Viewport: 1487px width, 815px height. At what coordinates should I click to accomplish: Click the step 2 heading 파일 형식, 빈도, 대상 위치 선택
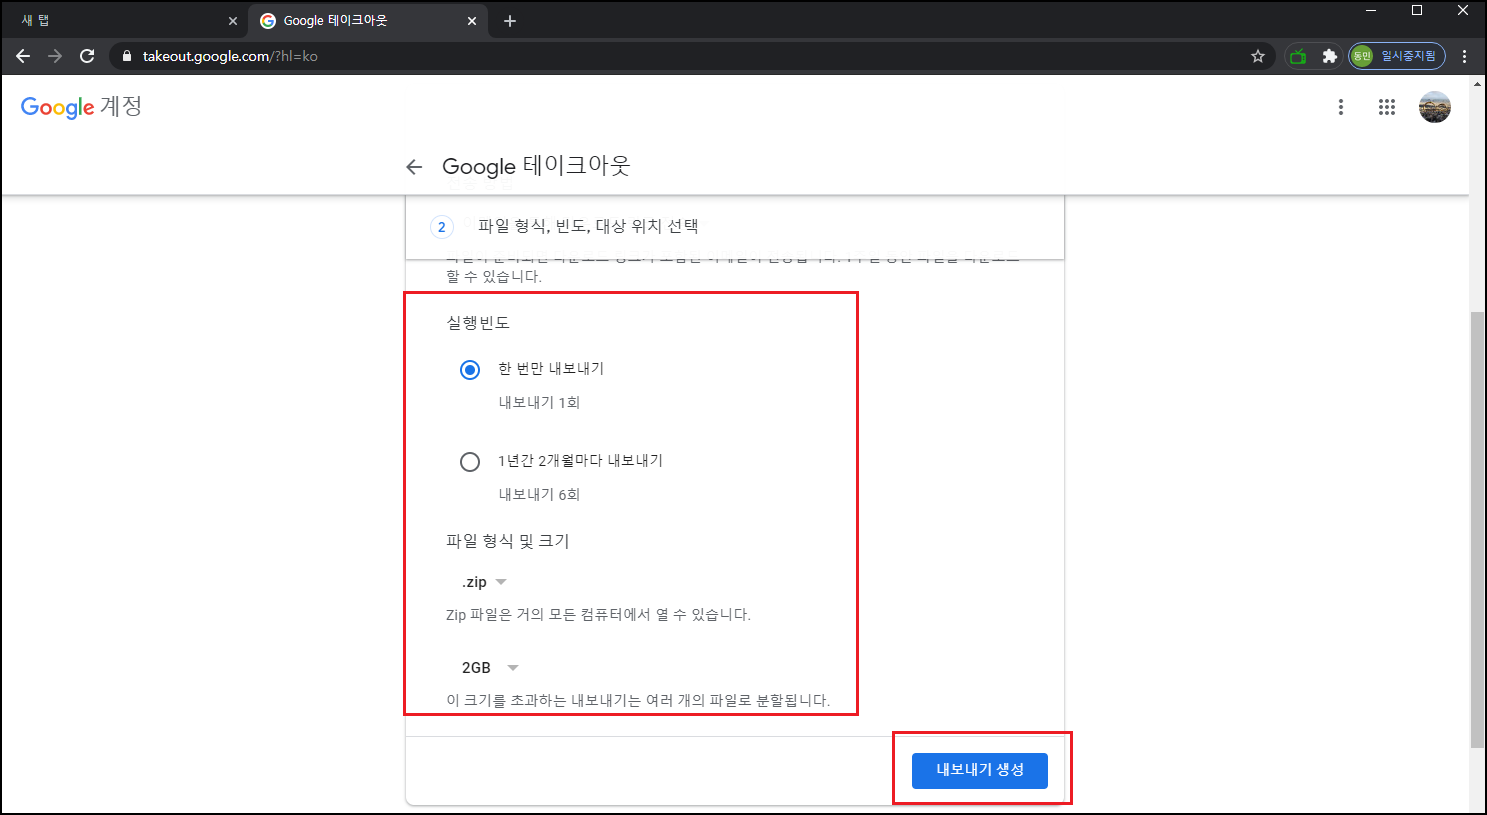[588, 226]
